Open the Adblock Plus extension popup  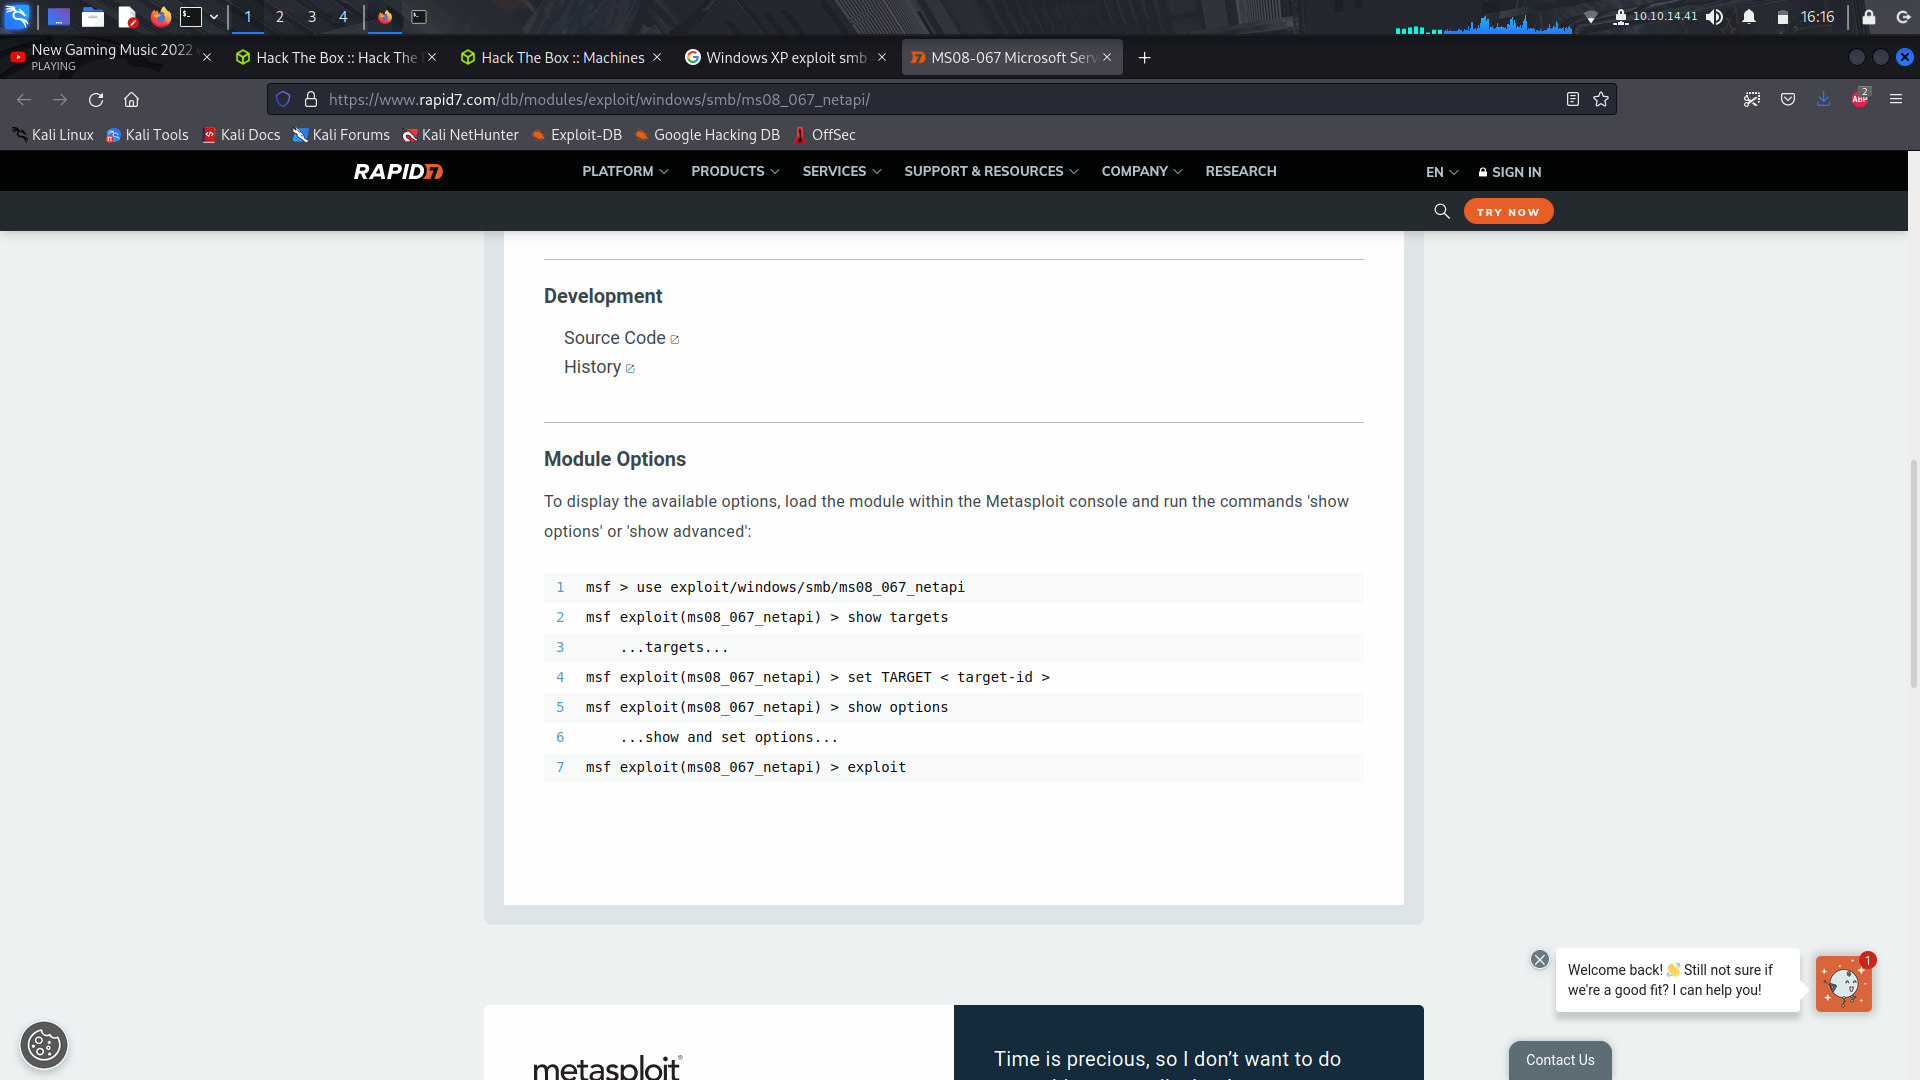(x=1862, y=99)
